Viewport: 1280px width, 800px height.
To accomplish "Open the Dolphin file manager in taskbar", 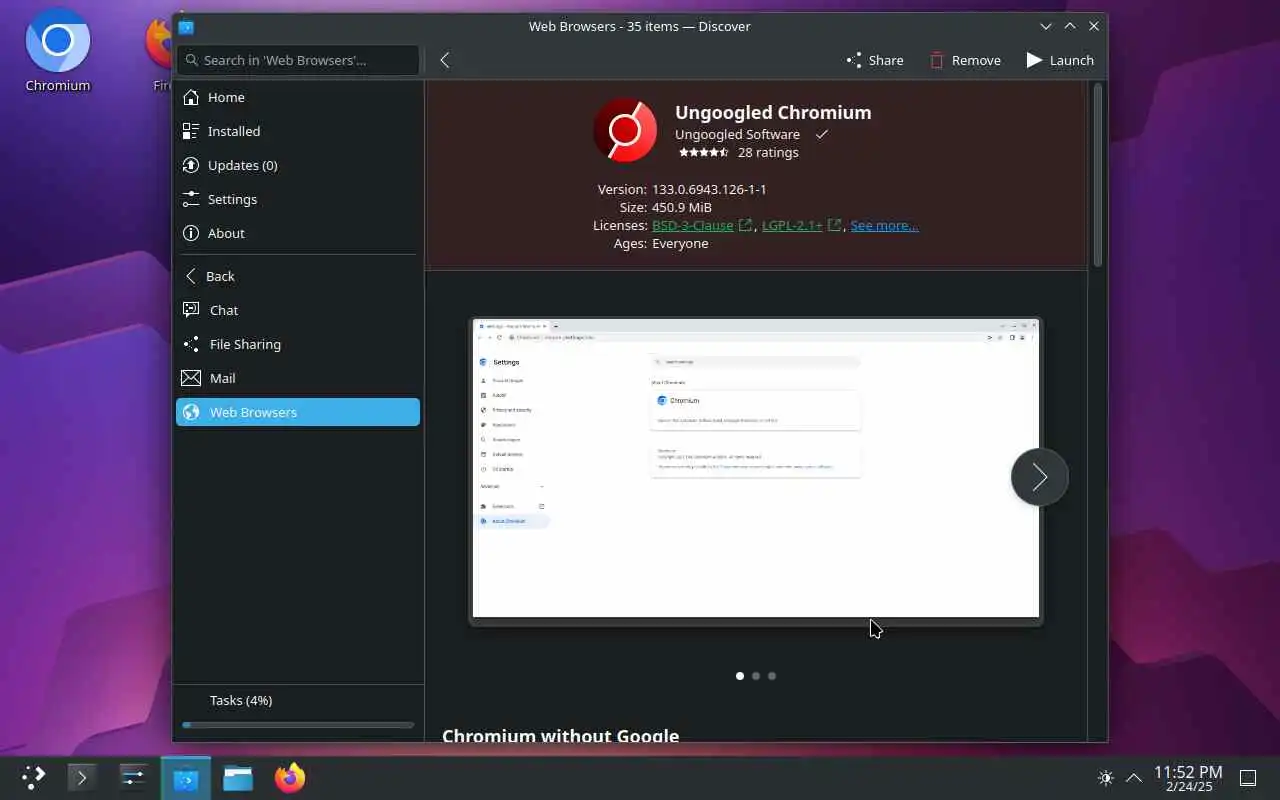I will point(238,777).
